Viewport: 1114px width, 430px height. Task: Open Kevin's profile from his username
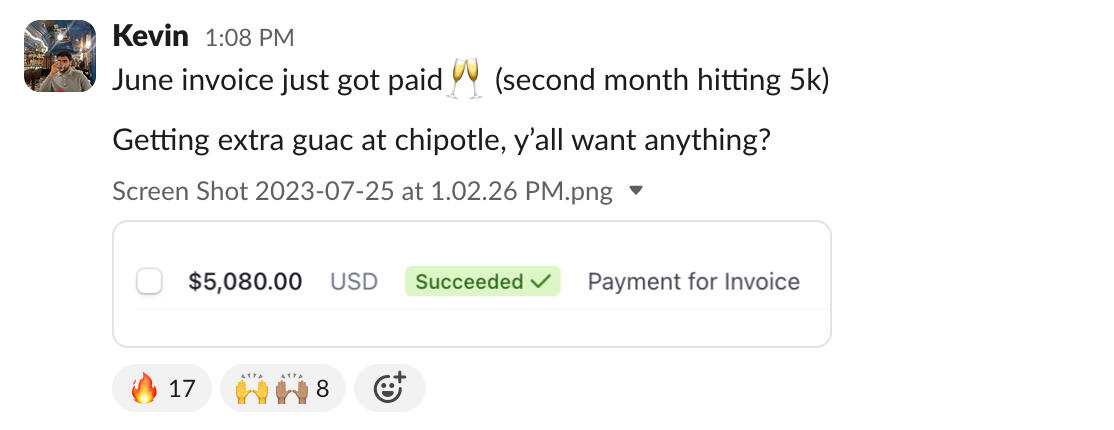tap(151, 37)
